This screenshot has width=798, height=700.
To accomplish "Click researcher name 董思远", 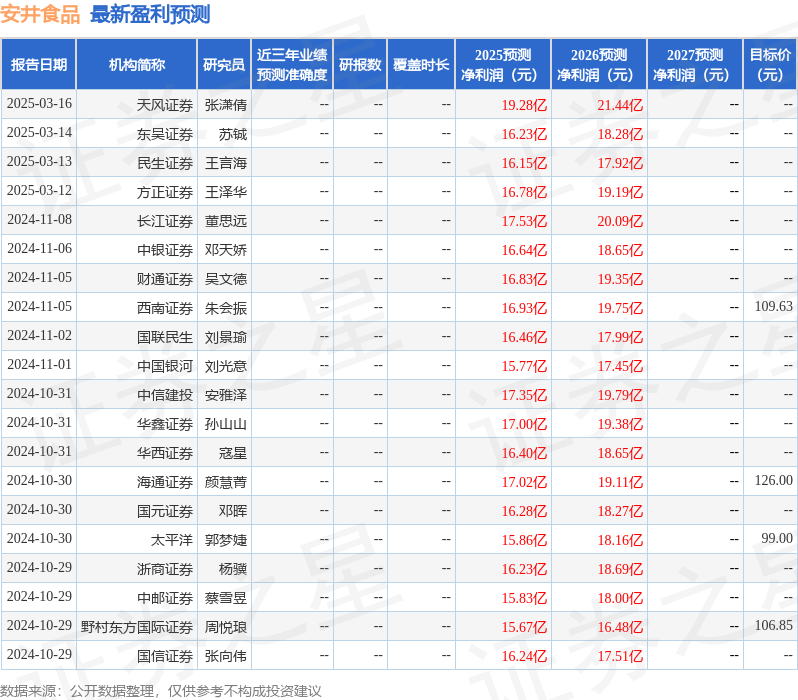I will 225,221.
